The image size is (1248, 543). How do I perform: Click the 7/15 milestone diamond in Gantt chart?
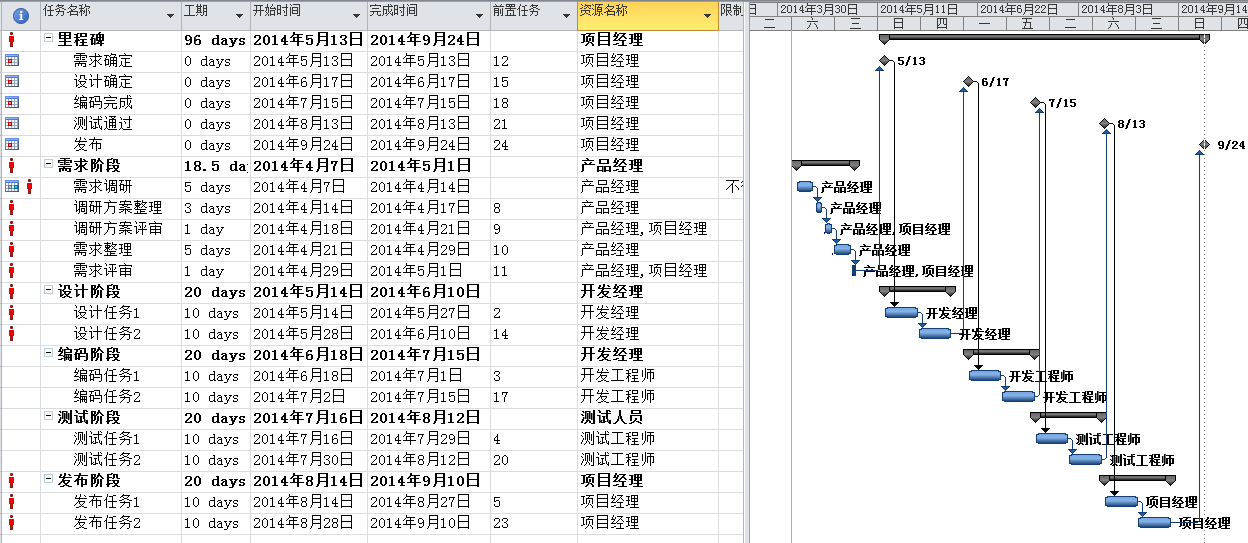point(1035,103)
